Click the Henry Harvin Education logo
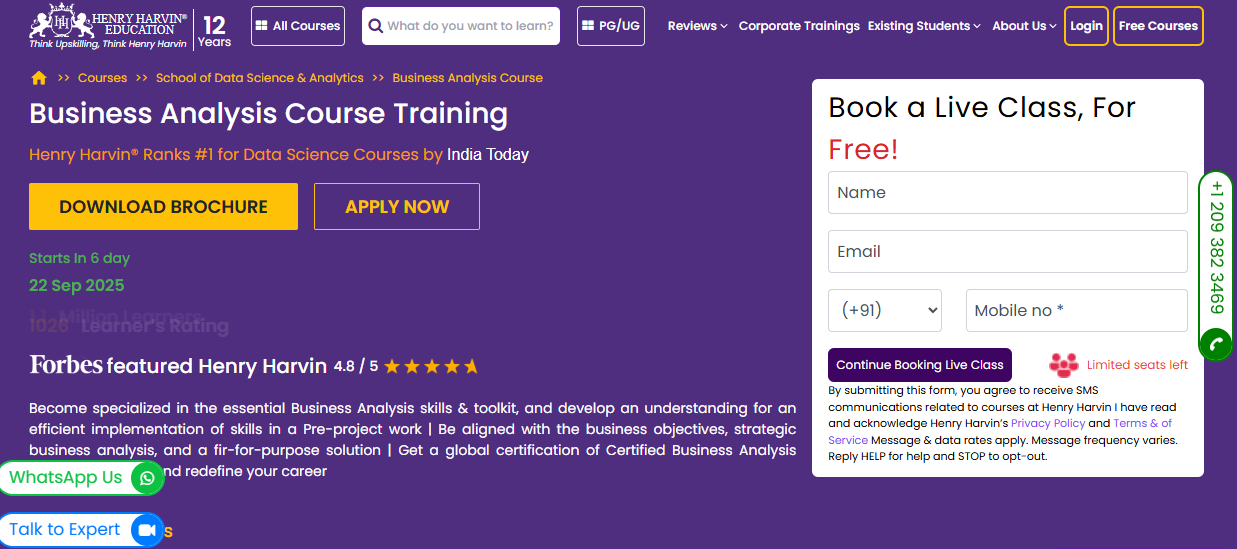Screen dimensions: 1237x549 click(108, 27)
